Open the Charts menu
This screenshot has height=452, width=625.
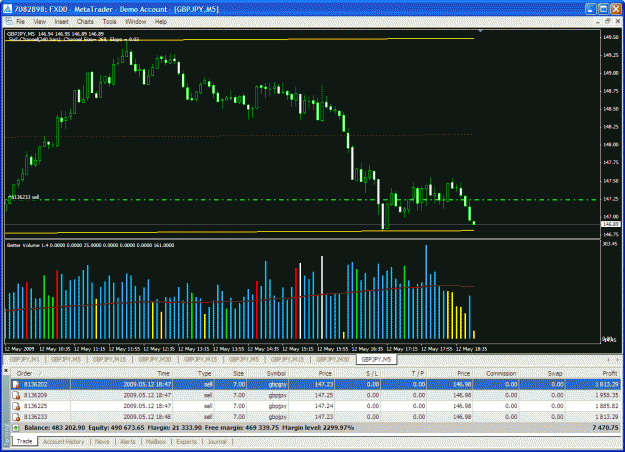(85, 22)
